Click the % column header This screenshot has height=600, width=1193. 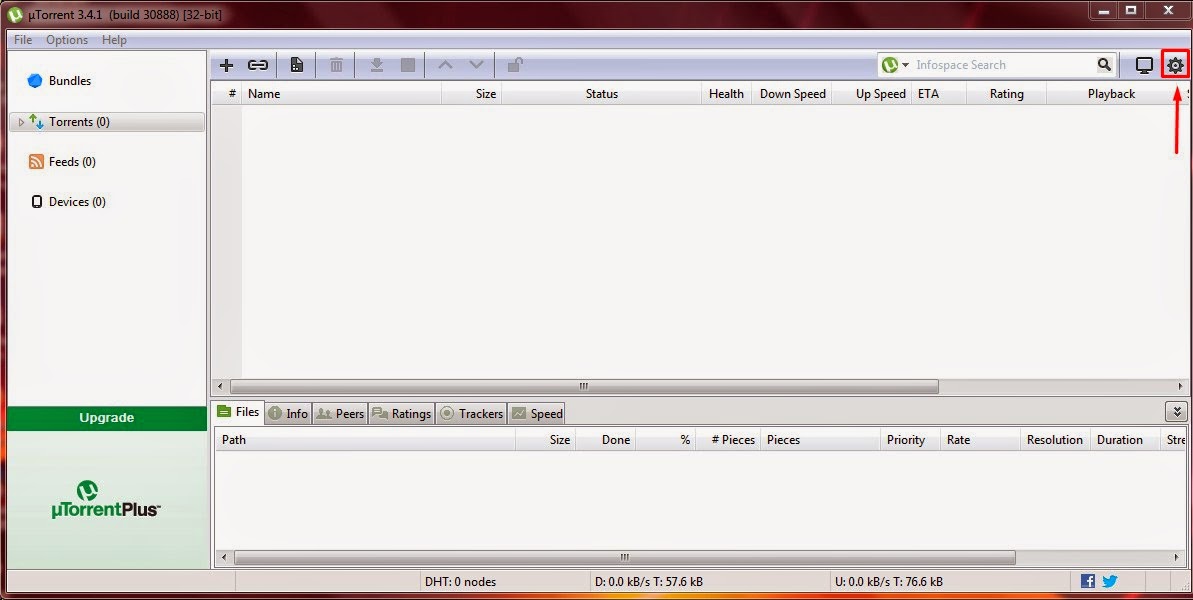(666, 440)
